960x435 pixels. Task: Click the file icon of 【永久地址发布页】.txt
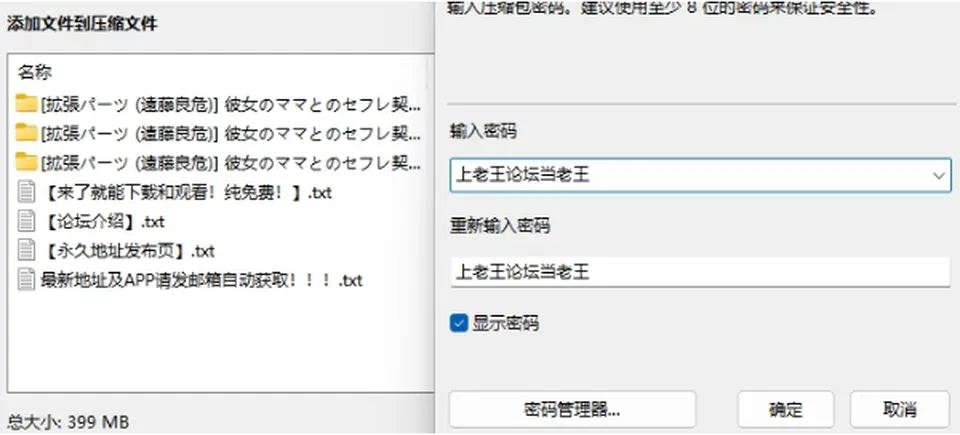tap(26, 251)
